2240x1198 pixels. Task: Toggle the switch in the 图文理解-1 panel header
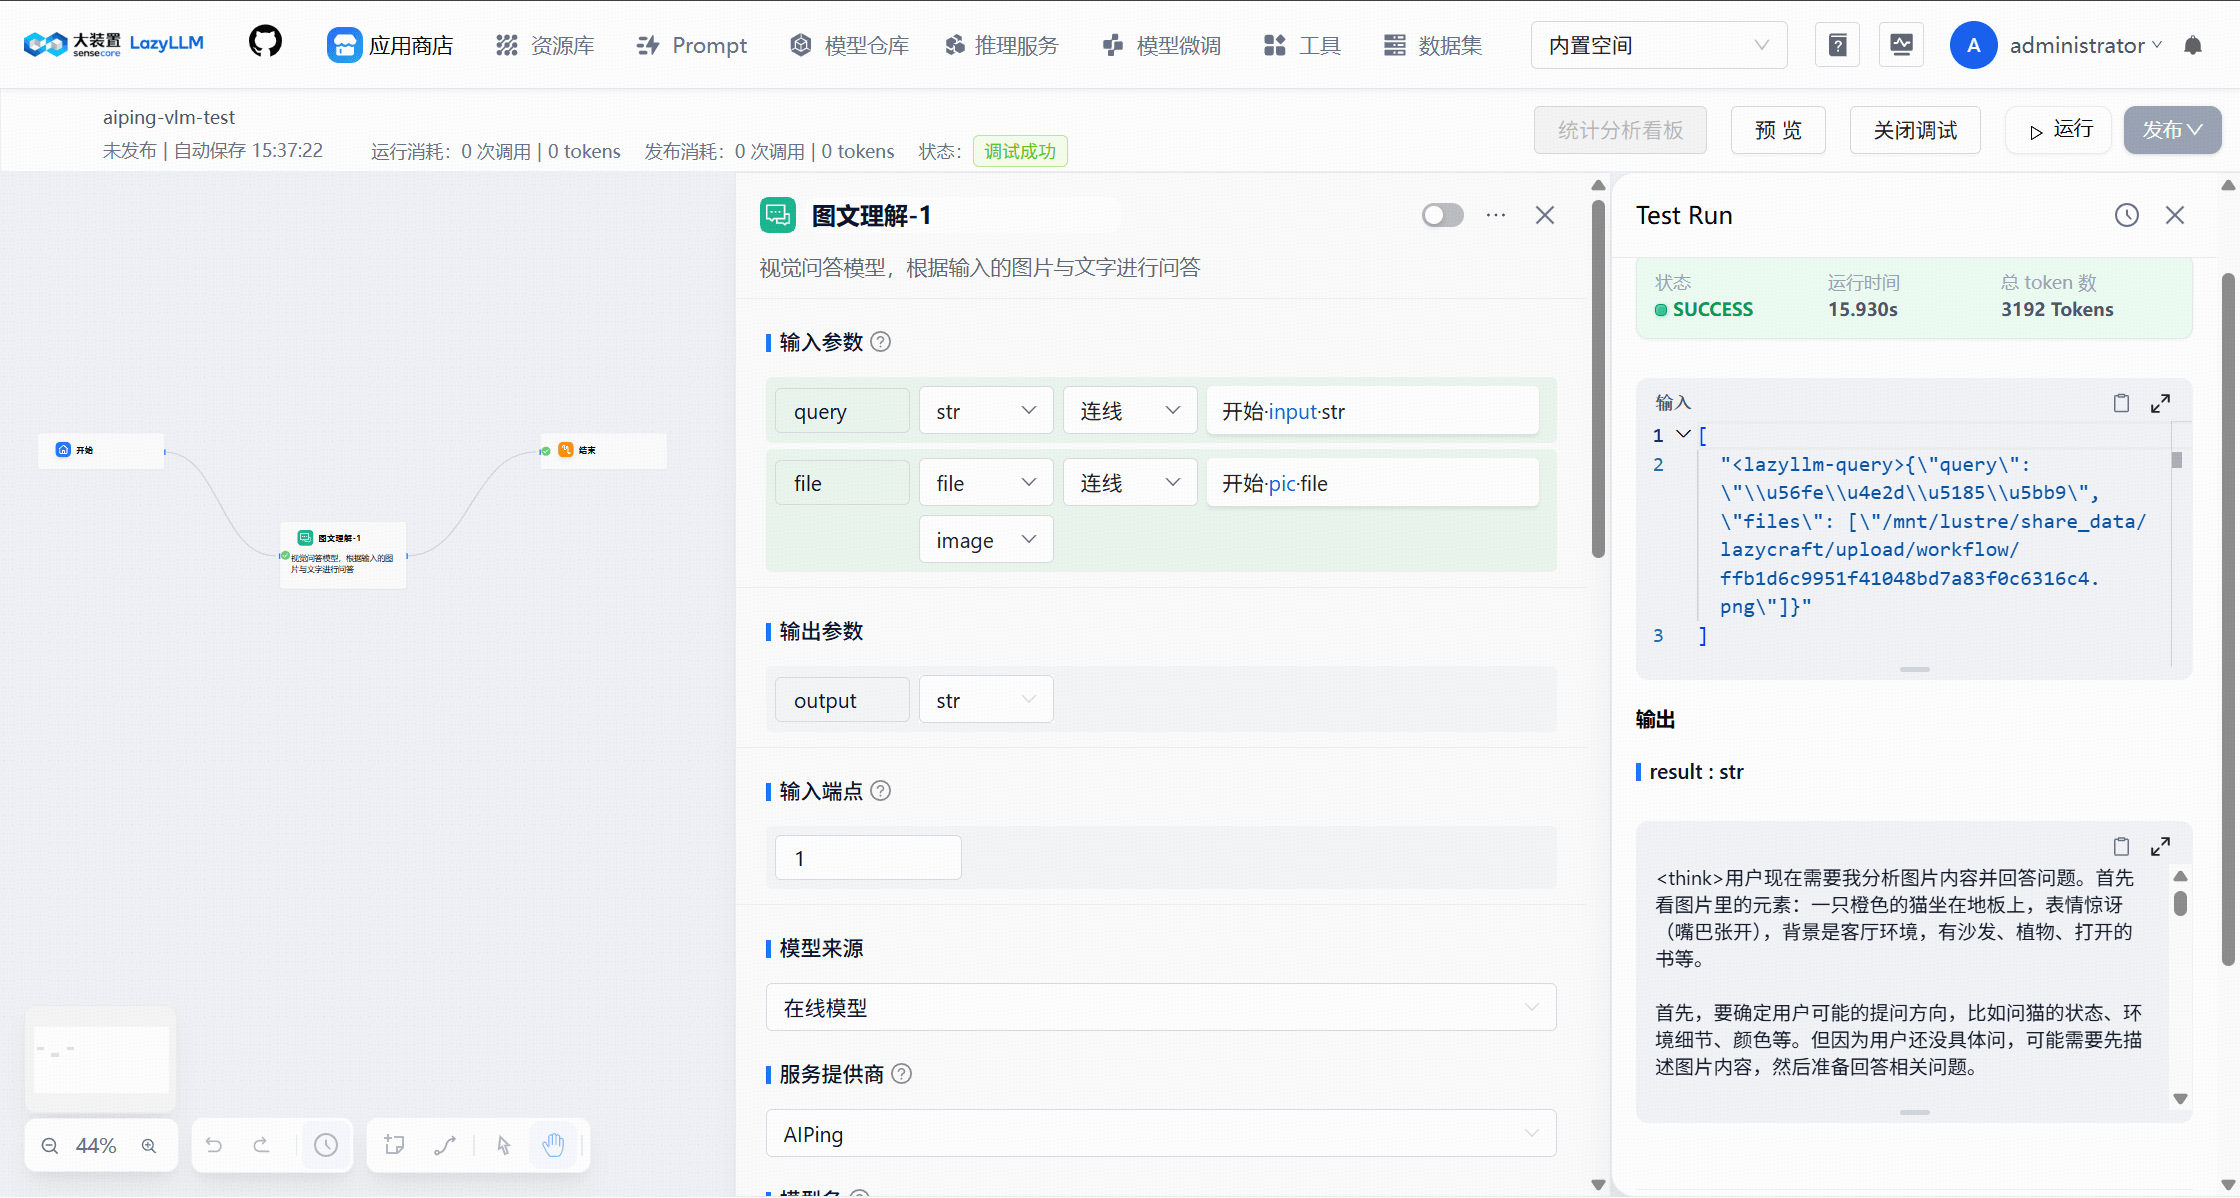[1442, 214]
